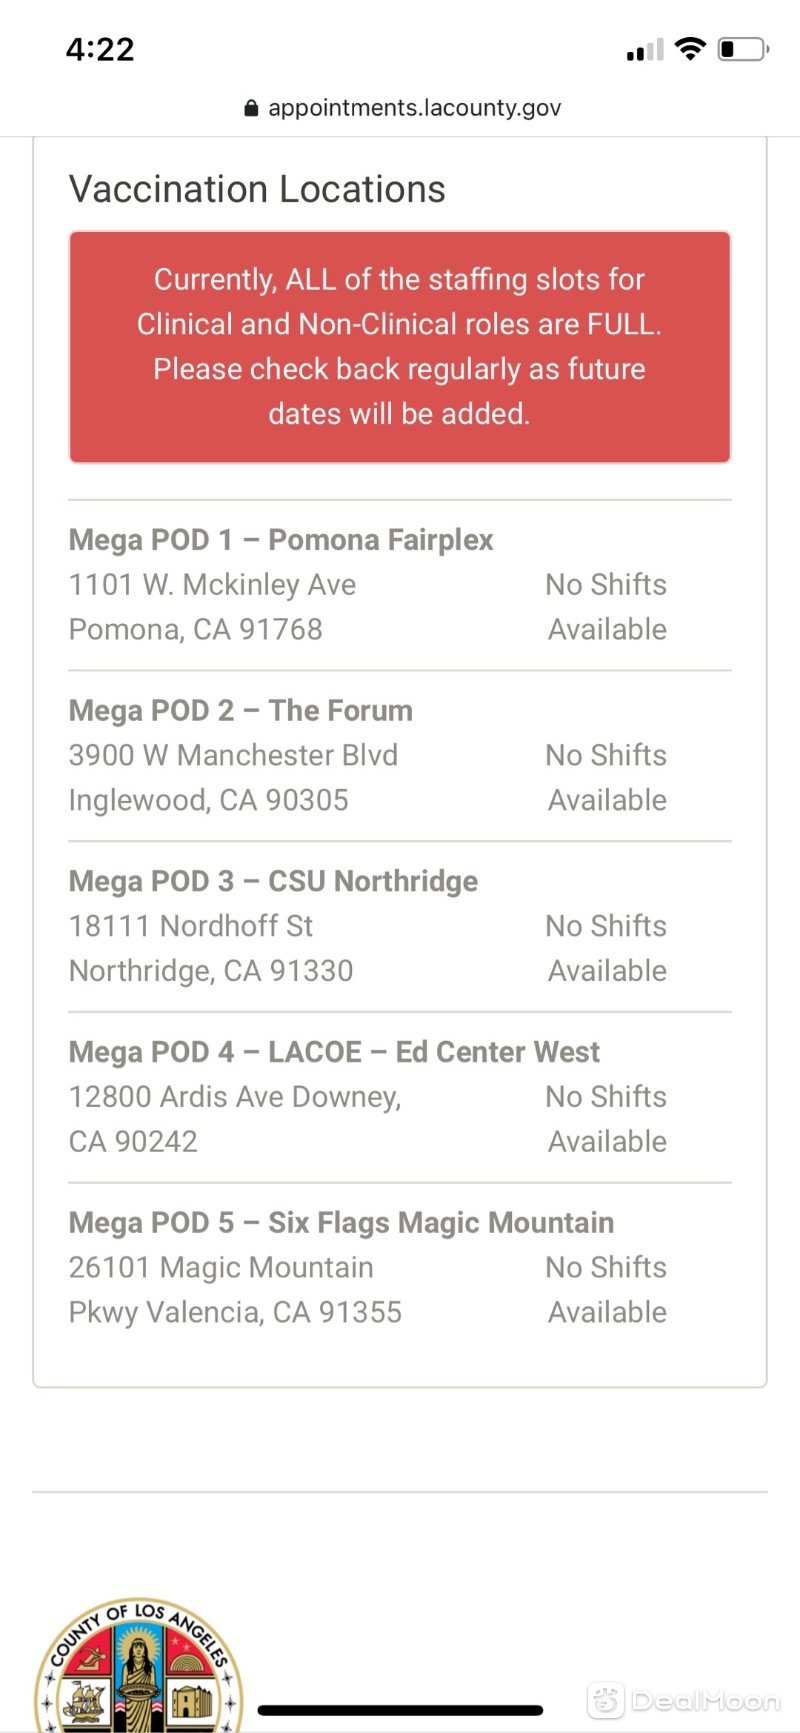The height and width of the screenshot is (1733, 800).
Task: Select Mega POD 2 – The Forum
Action: (x=400, y=756)
